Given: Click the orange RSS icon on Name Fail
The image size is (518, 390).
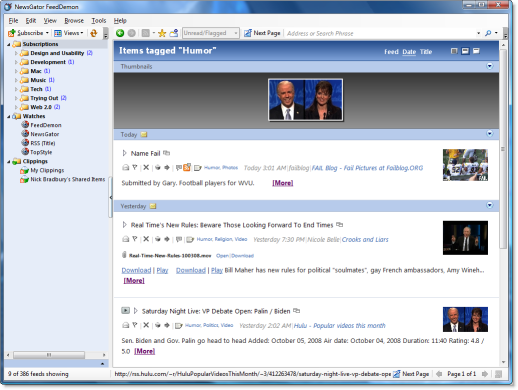Looking at the screenshot, I should [x=187, y=167].
